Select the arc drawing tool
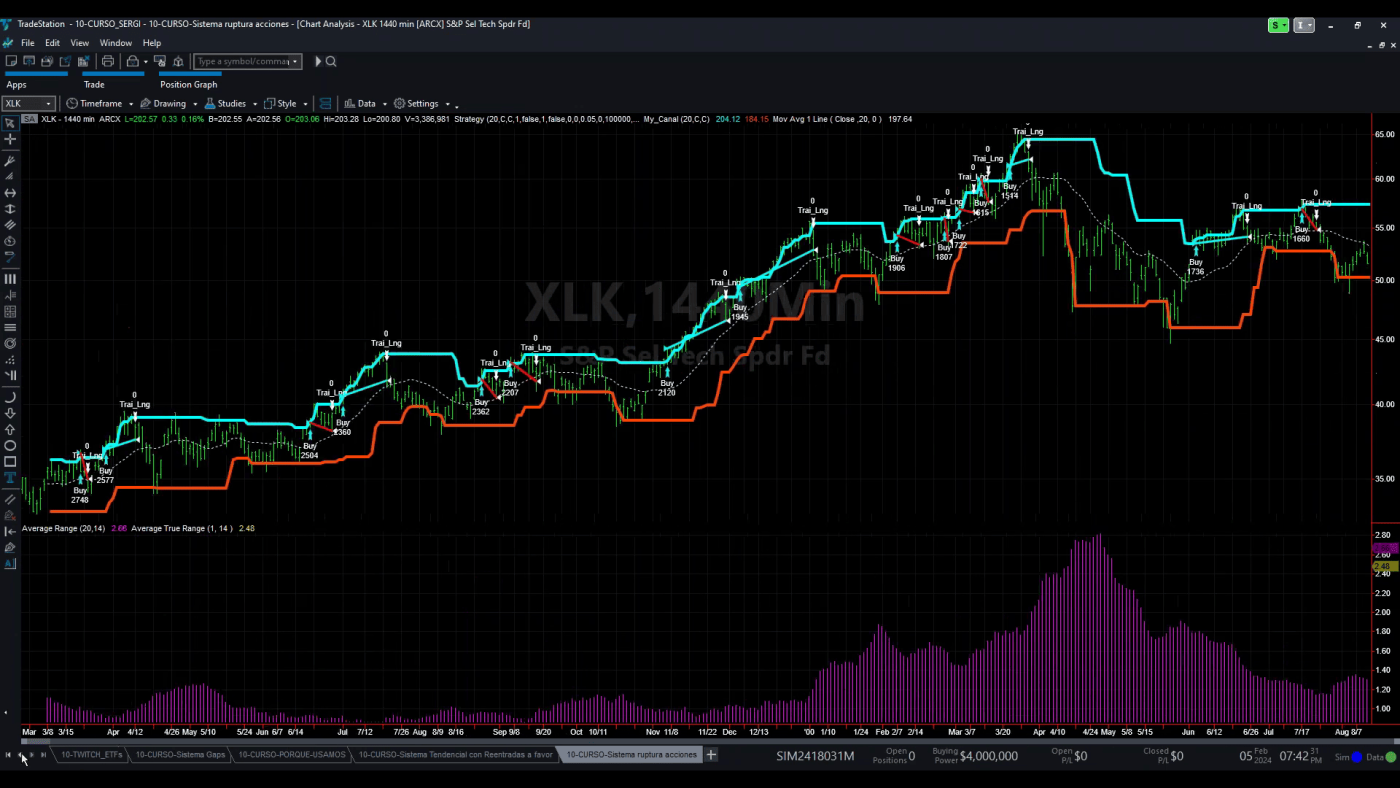The image size is (1400, 788). coord(10,397)
